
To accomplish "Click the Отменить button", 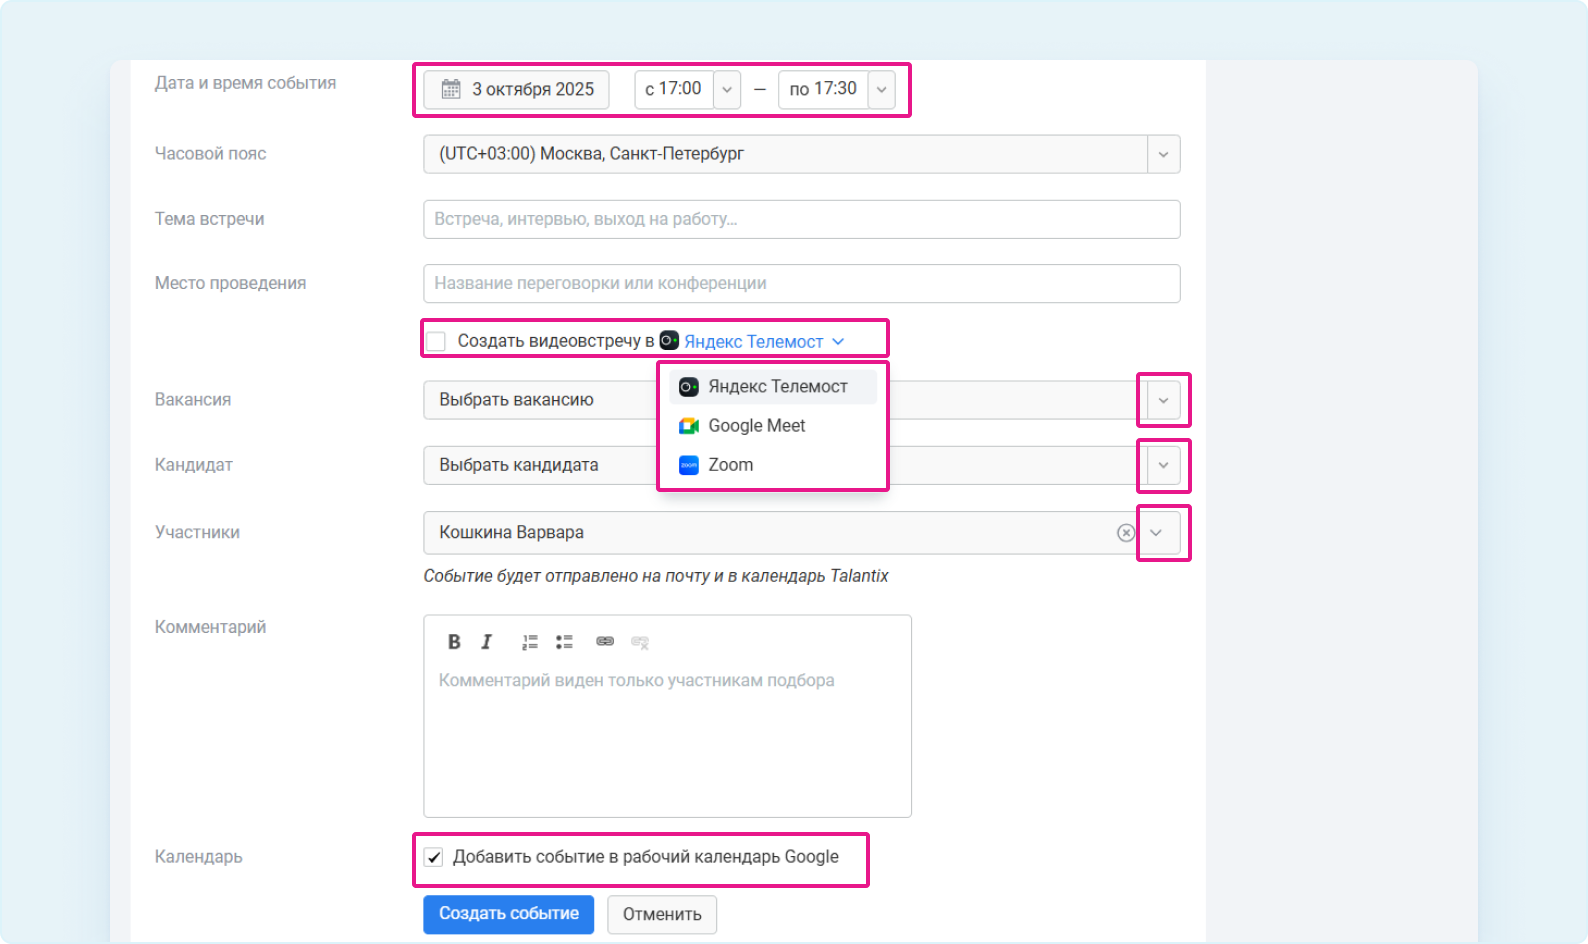I will (662, 914).
